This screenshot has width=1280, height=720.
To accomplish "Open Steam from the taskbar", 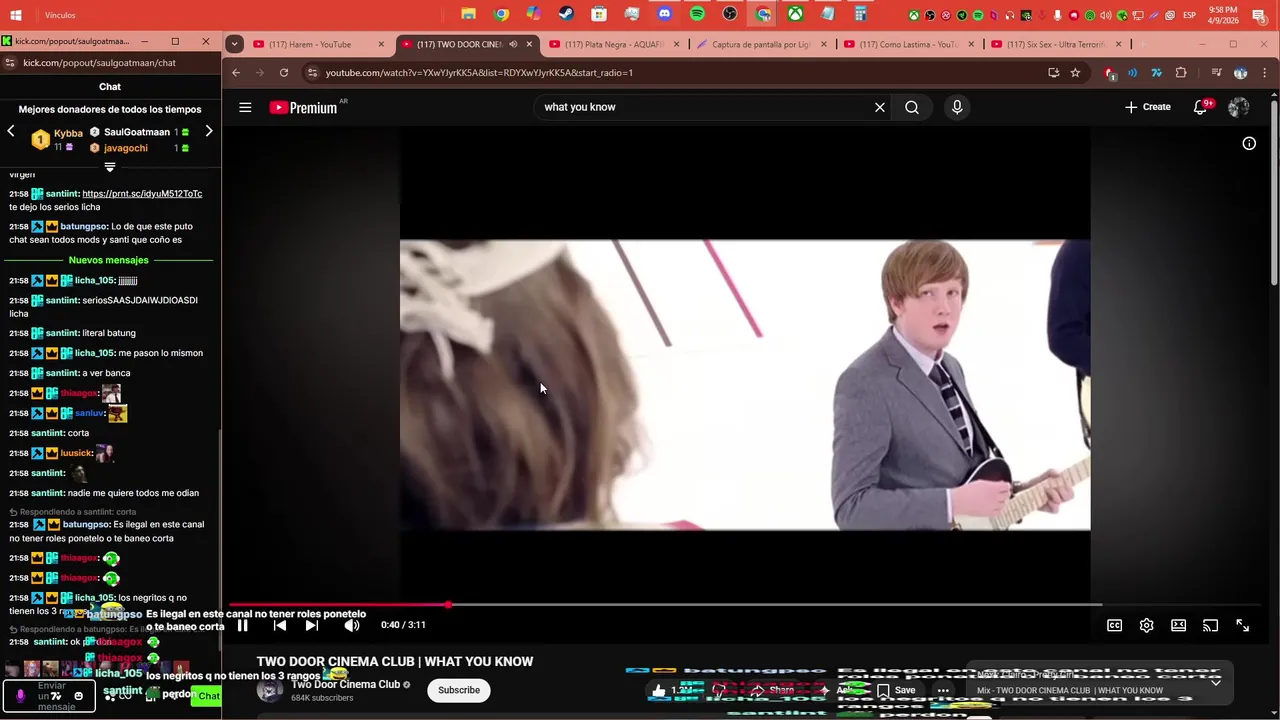I will pos(566,14).
